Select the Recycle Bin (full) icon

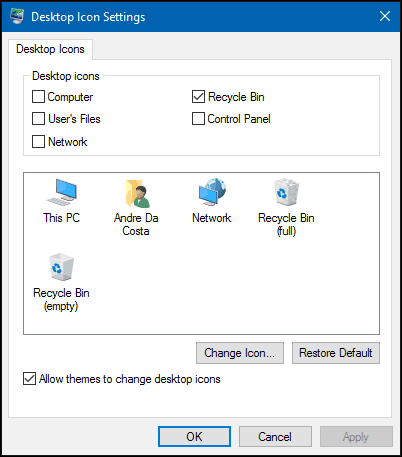click(x=286, y=192)
